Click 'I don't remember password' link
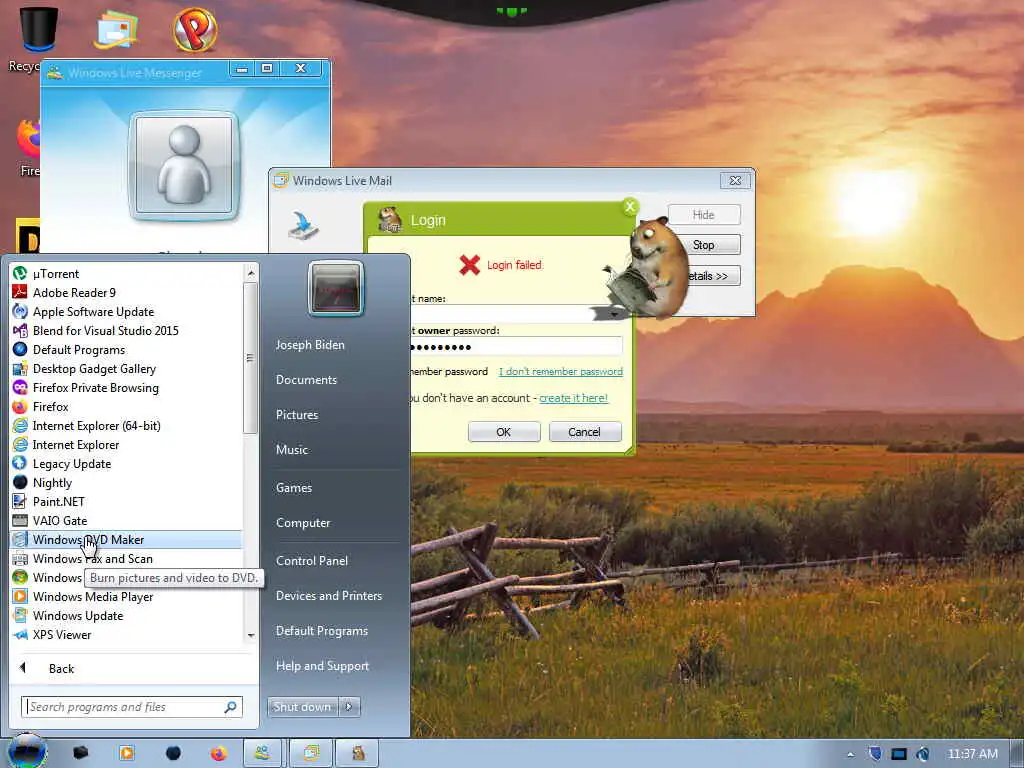Screen dimensions: 1024x768 pos(561,372)
